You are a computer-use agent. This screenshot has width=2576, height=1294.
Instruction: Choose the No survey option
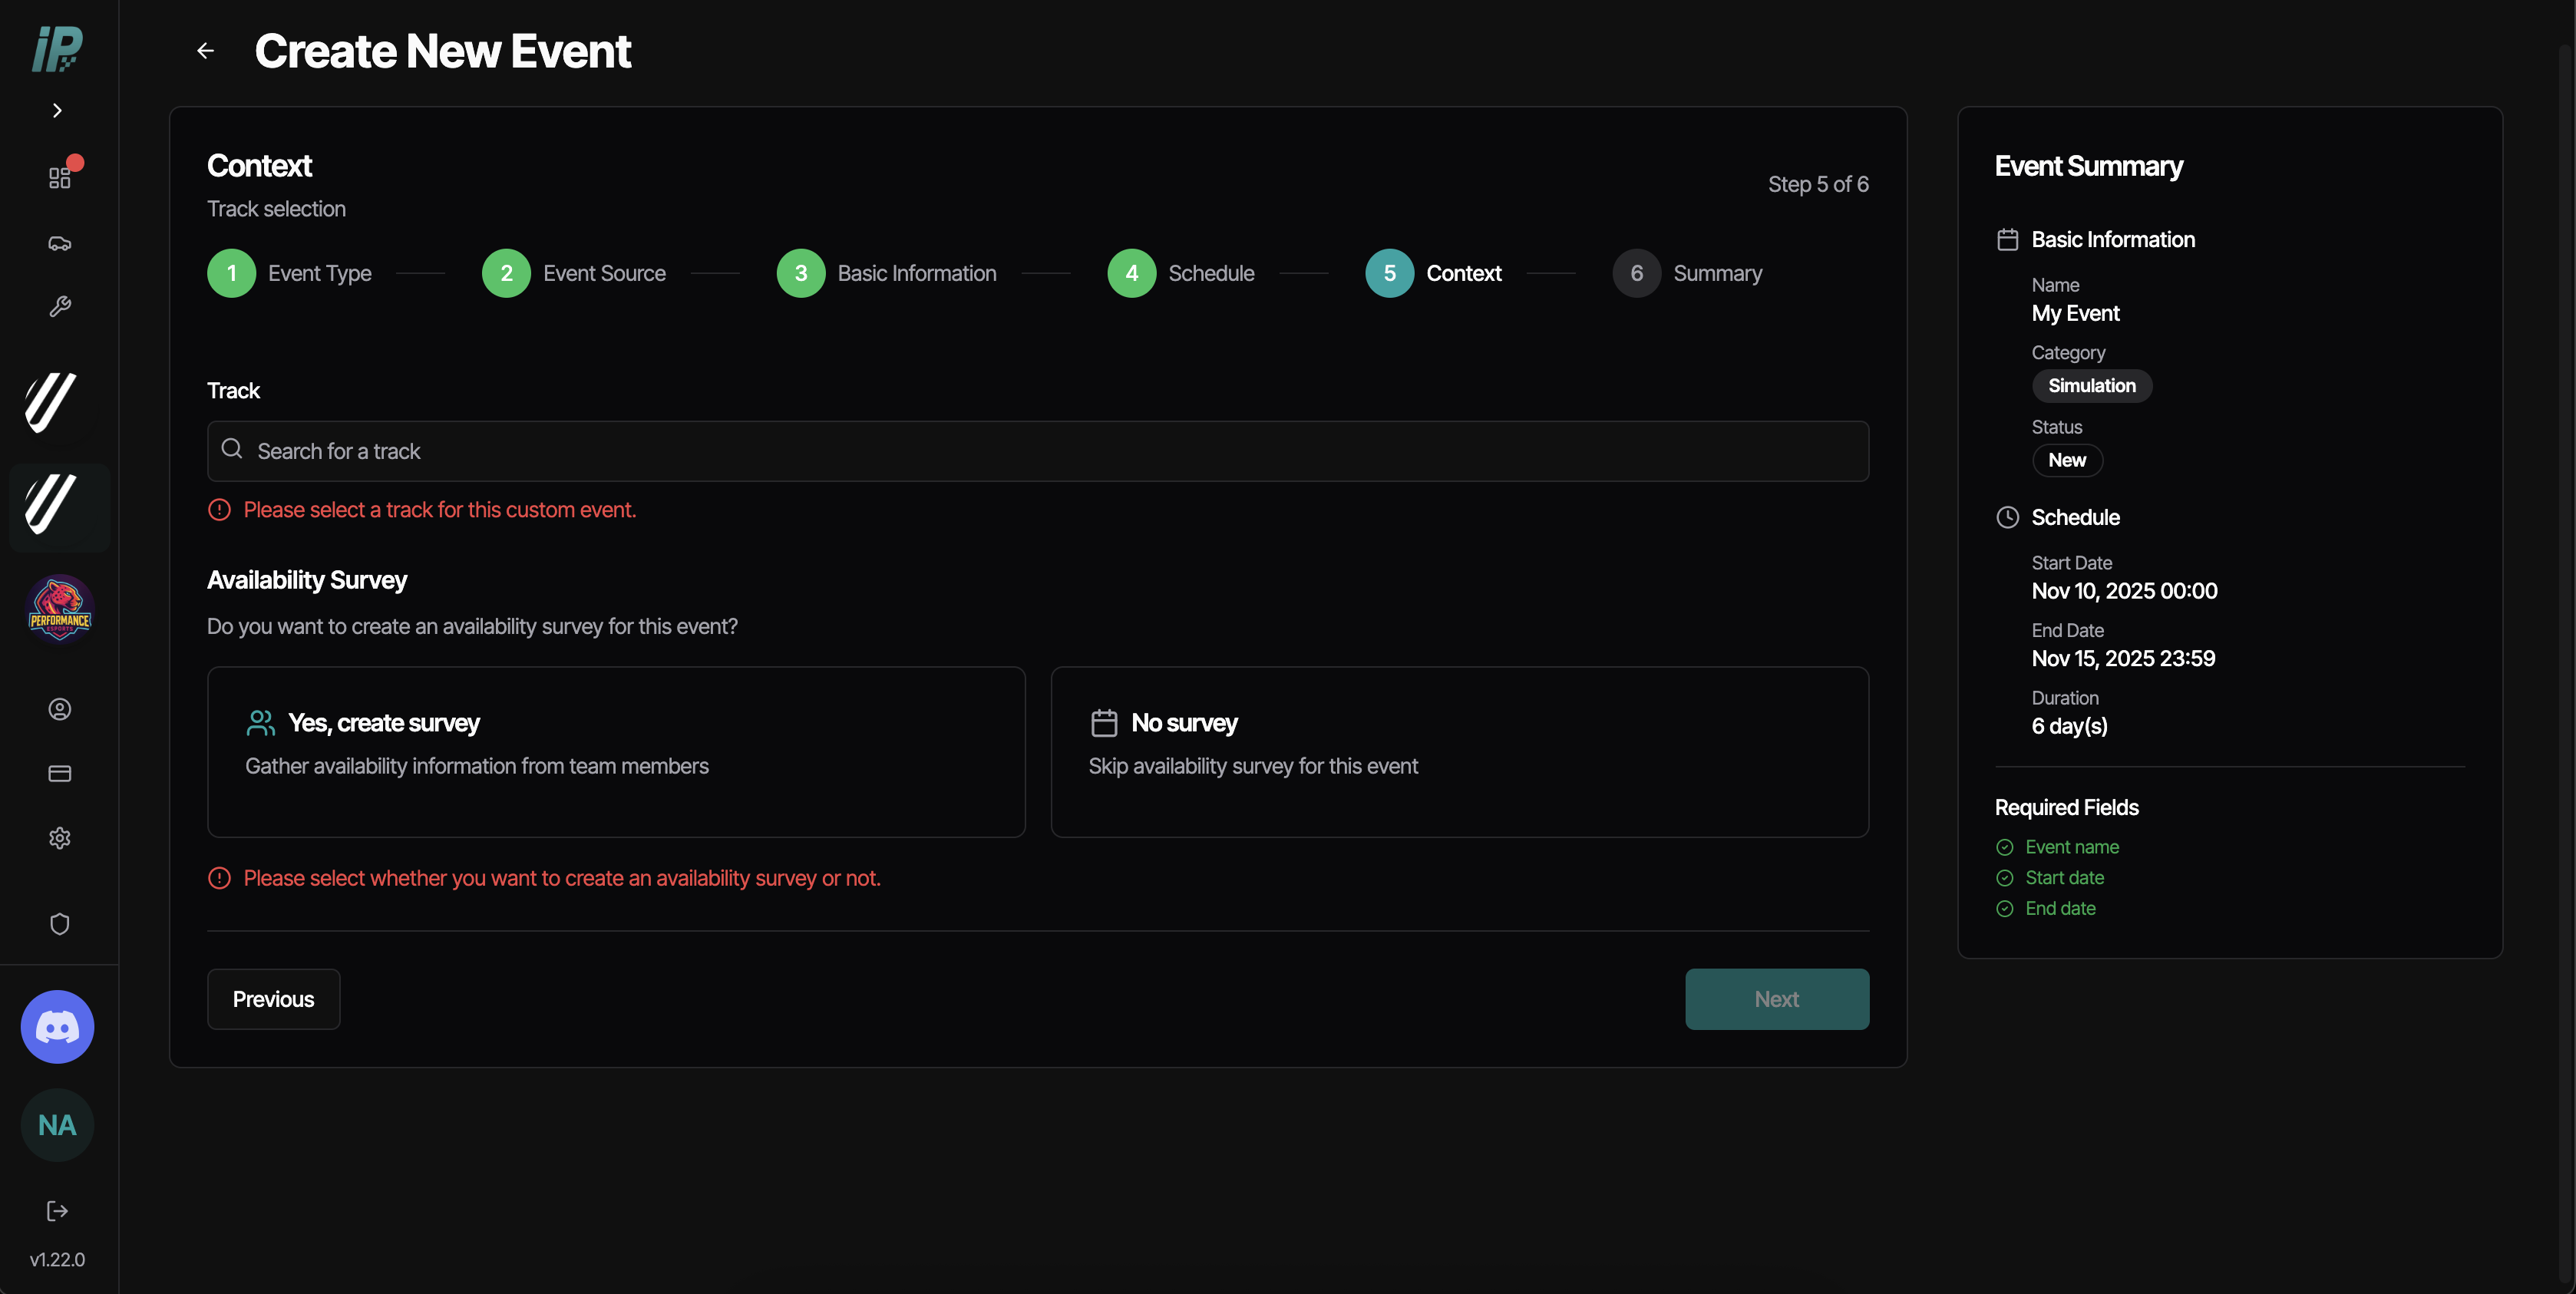1460,752
